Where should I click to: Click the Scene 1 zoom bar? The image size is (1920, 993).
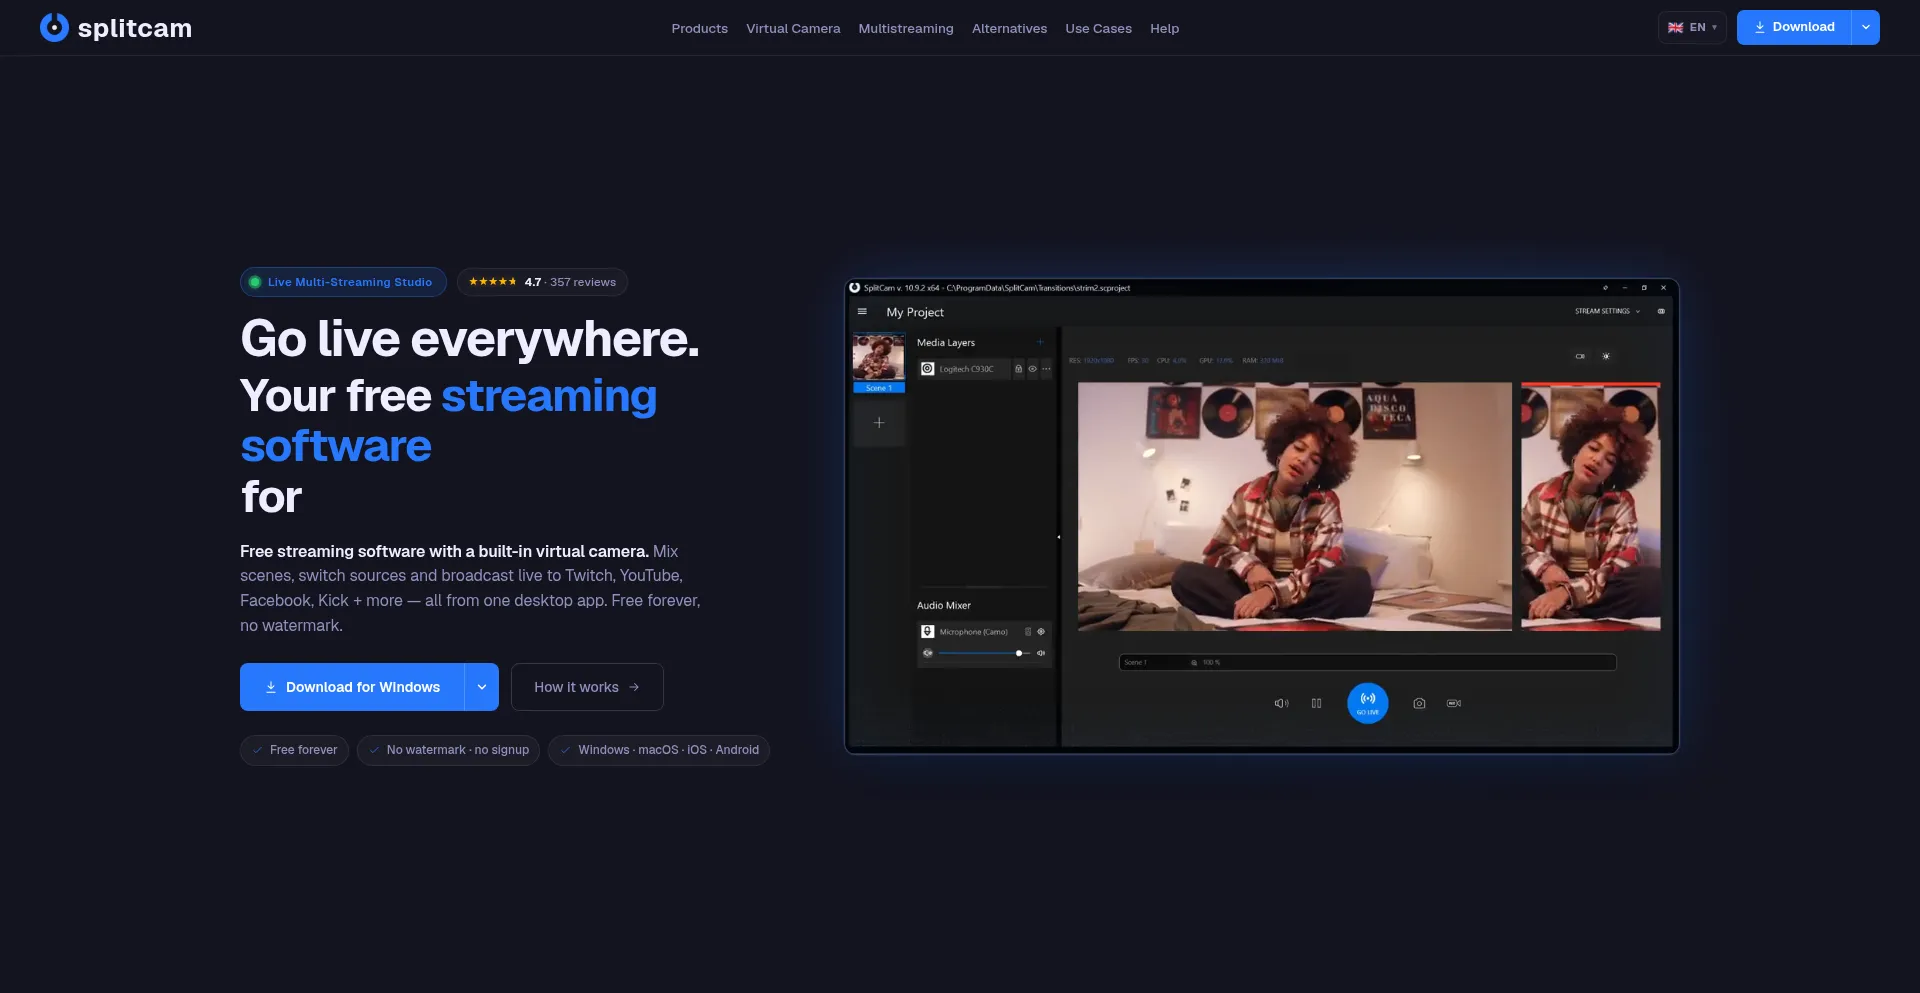1367,662
